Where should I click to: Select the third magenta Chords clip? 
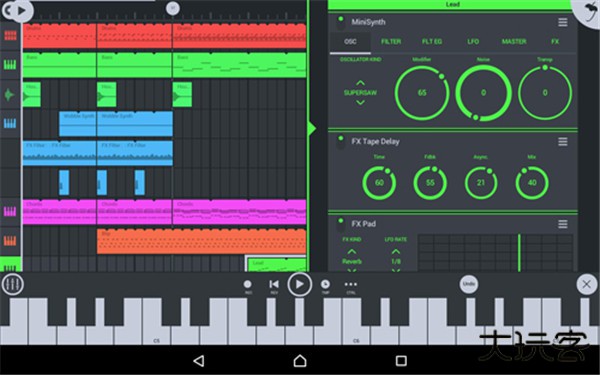click(239, 212)
